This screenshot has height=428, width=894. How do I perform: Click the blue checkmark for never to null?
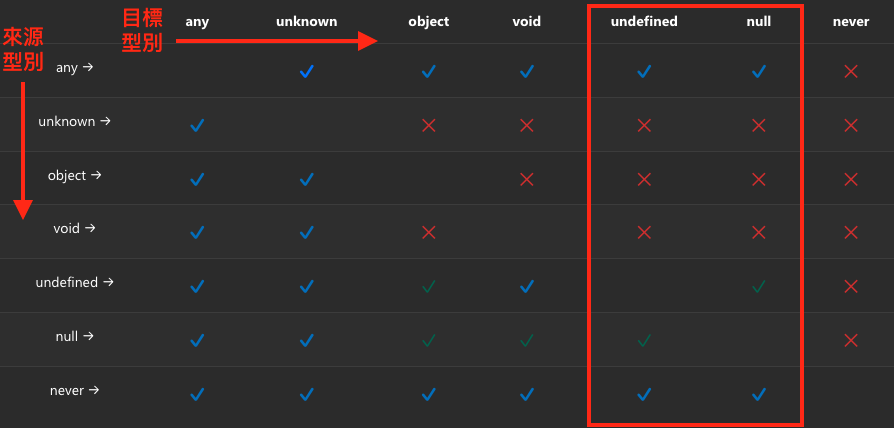point(758,394)
